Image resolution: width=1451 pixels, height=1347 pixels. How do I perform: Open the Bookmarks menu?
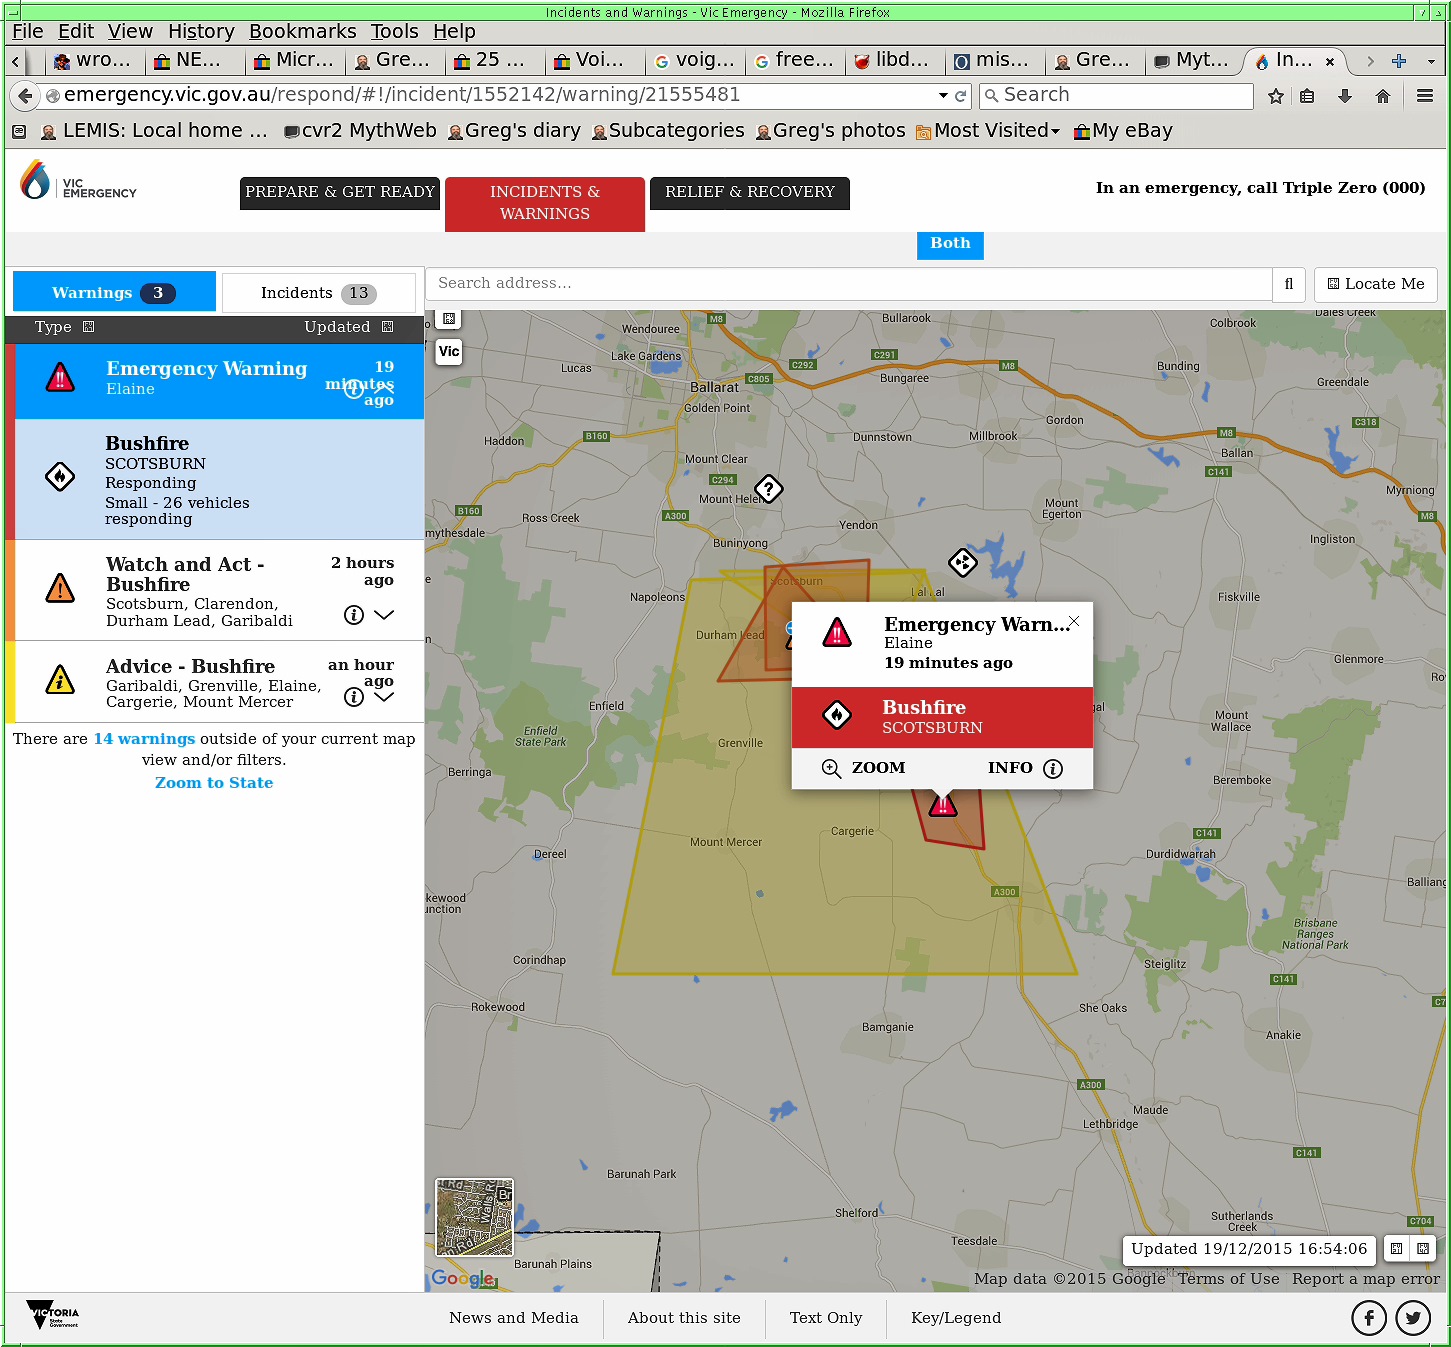[x=302, y=31]
